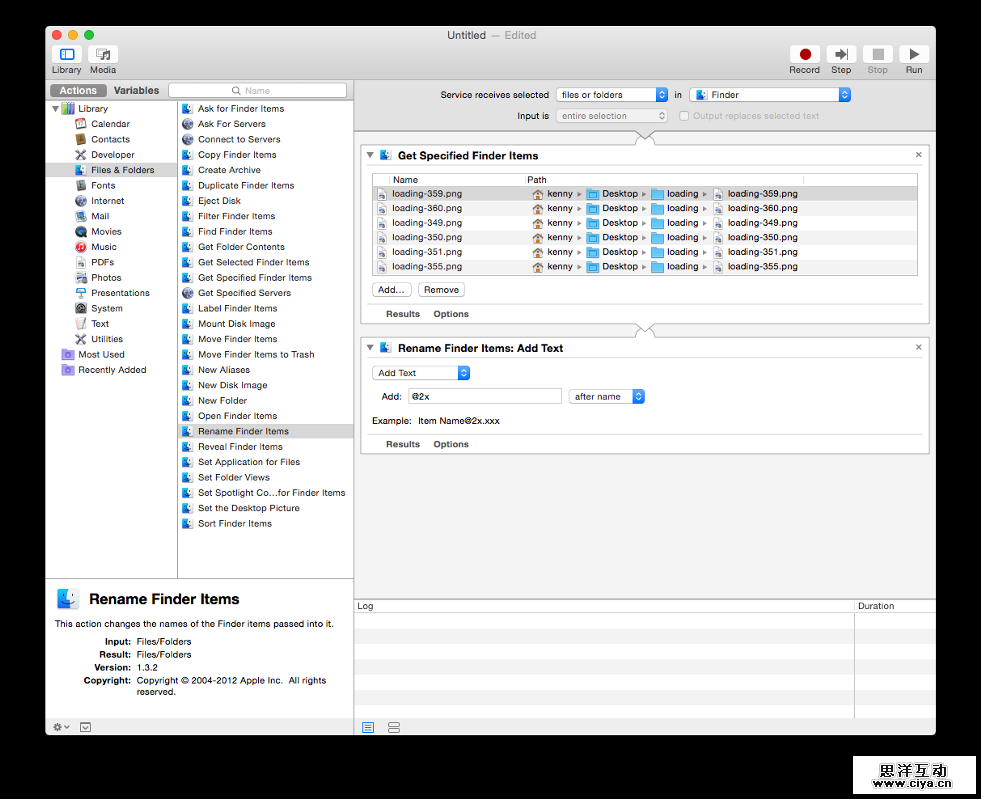Collapse the Rename Finder Items action
The image size is (981, 799).
[371, 348]
